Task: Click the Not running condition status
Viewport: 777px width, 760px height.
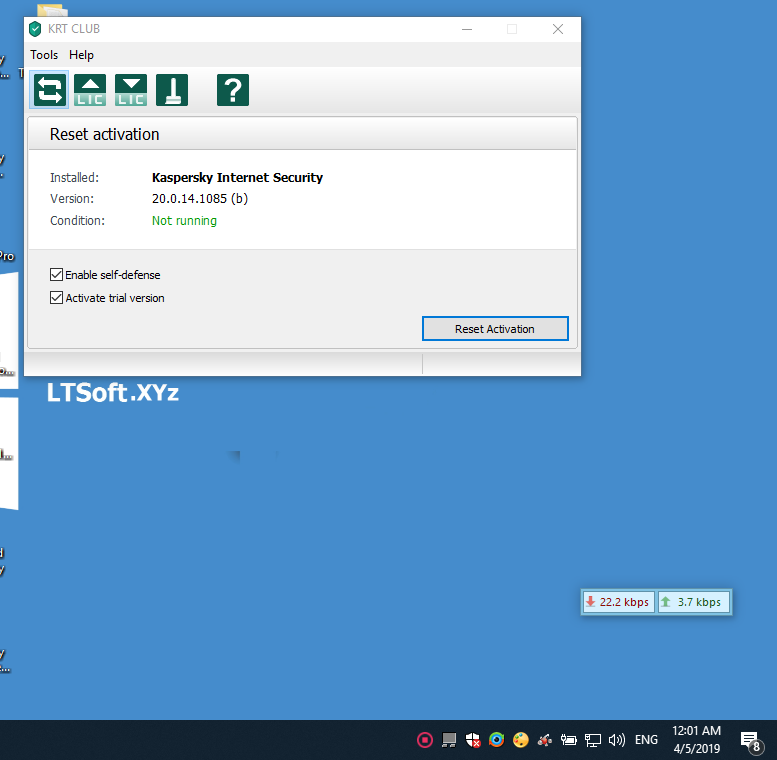Action: (184, 220)
